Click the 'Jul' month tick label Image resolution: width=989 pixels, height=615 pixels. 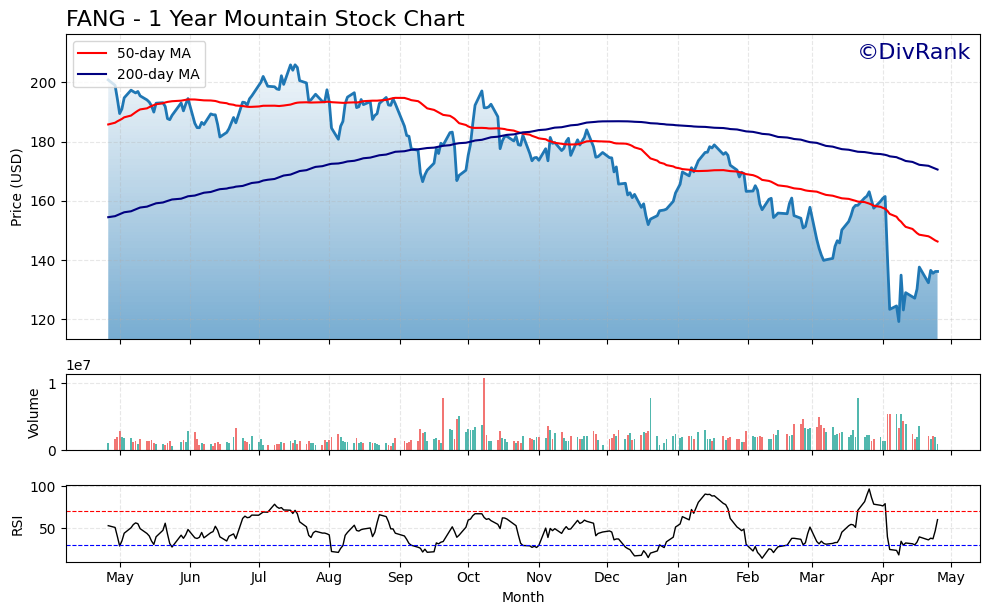click(259, 577)
